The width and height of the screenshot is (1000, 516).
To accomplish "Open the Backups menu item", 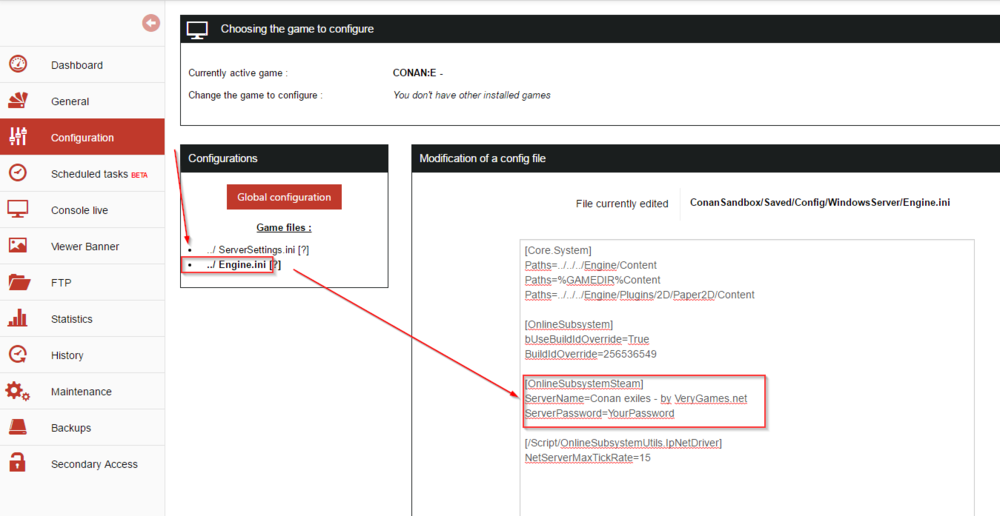I will (x=71, y=428).
